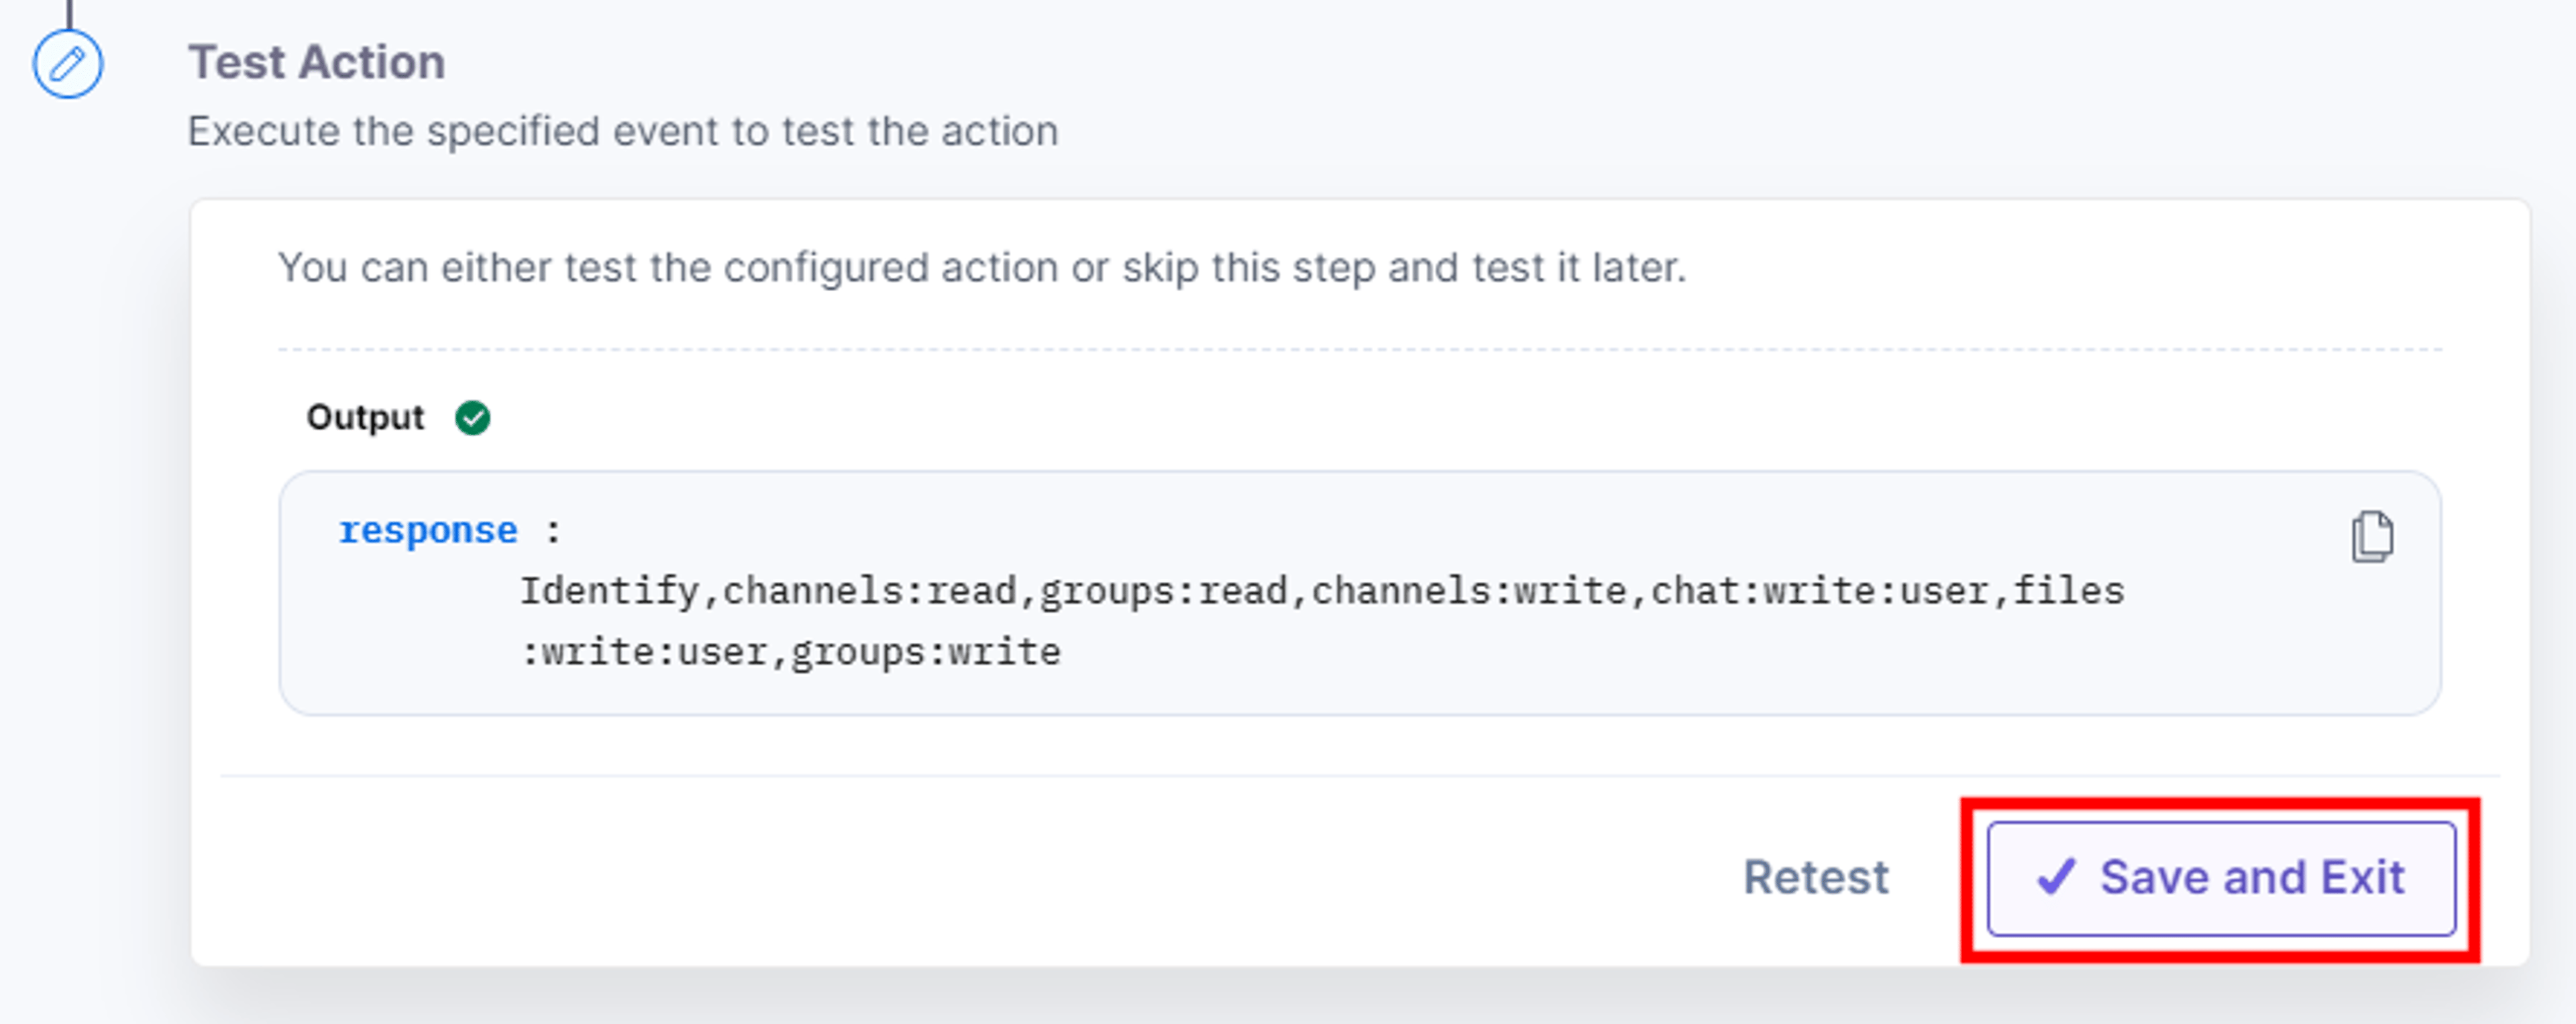Click the 'Identify,channels:read' response line
The height and width of the screenshot is (1024, 2576).
point(1322,591)
